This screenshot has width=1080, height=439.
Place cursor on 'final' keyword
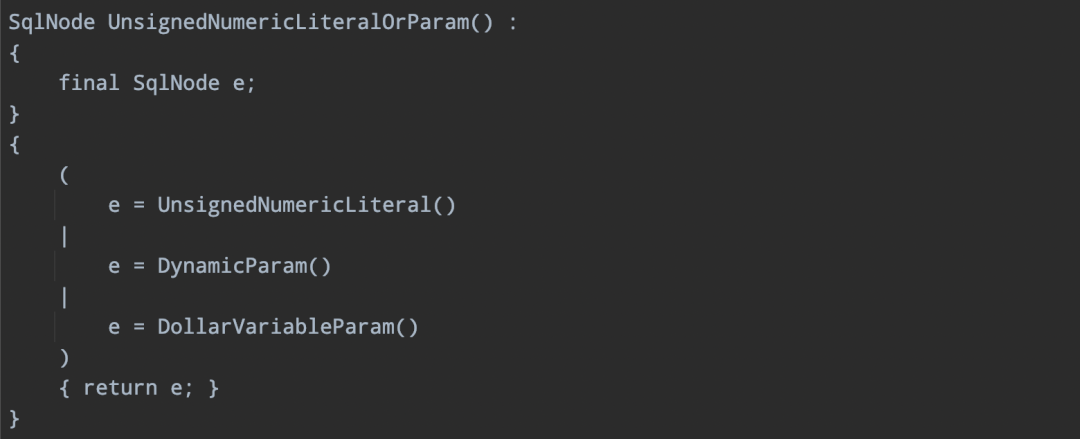coord(89,83)
